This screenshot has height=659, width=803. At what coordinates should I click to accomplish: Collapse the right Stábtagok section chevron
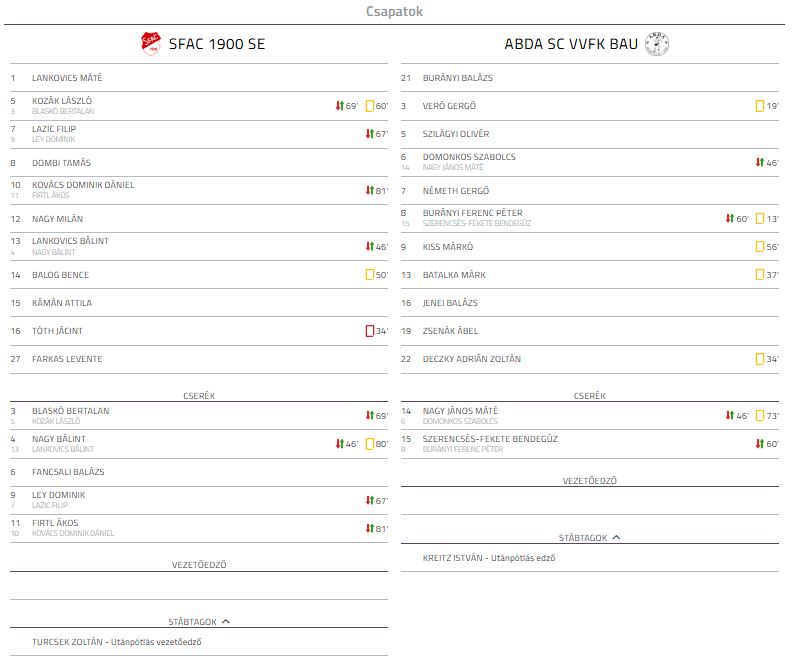pyautogui.click(x=616, y=537)
